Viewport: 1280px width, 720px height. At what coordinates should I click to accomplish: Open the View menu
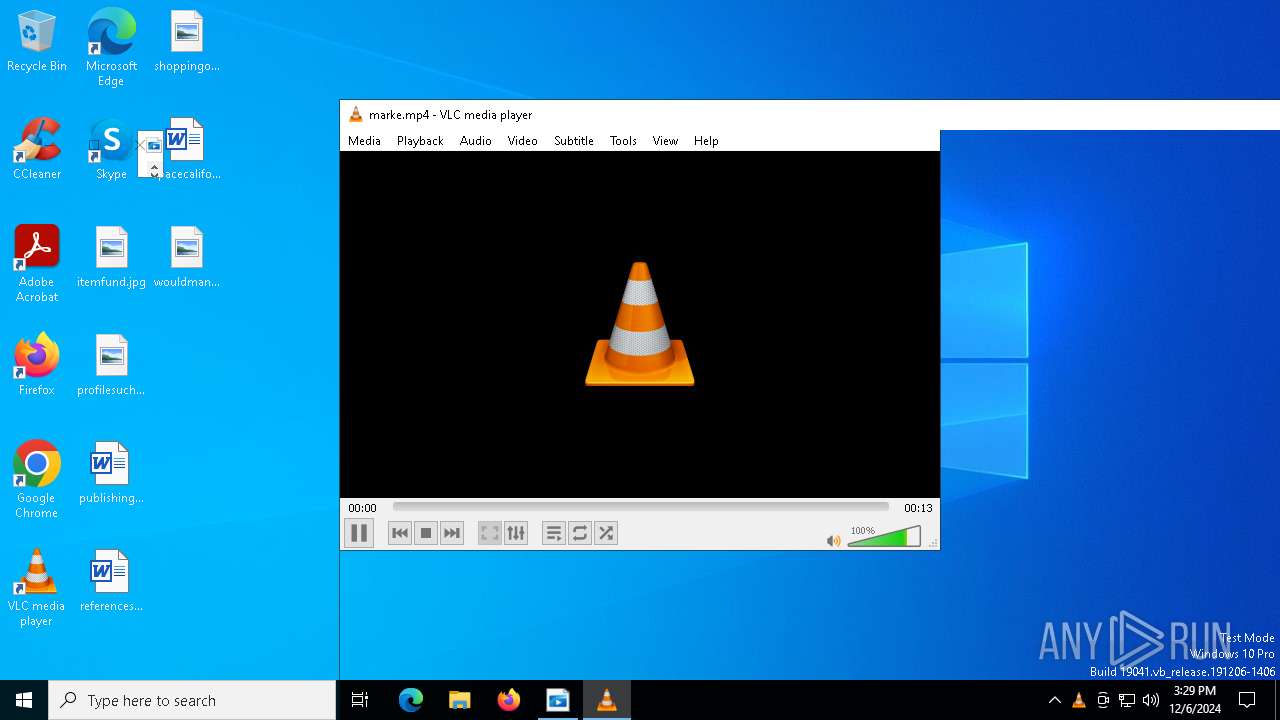coord(665,141)
